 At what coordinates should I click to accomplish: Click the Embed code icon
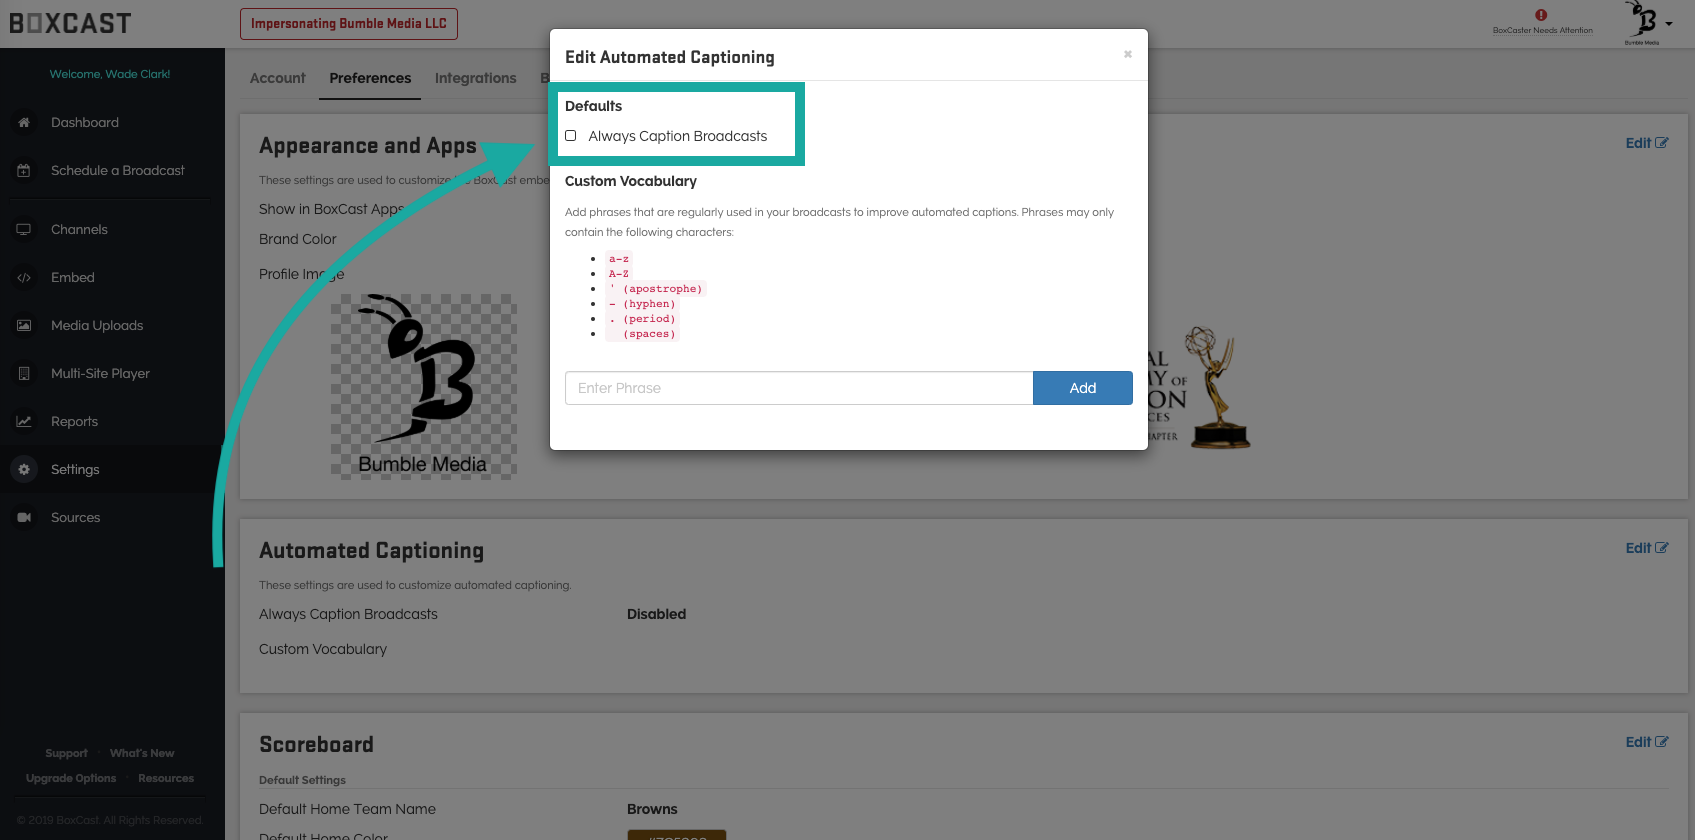pos(24,278)
